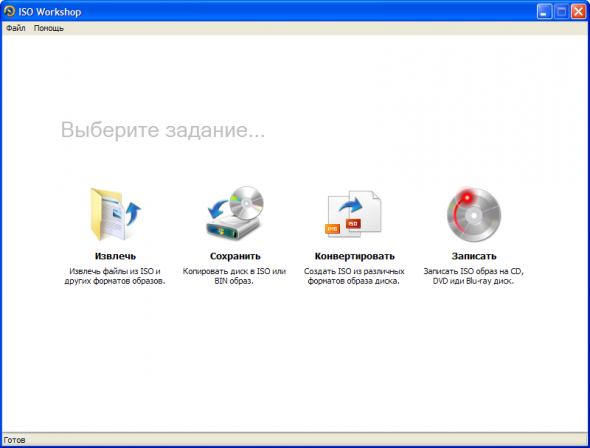
Task: Click text 'Извлечь файлы из ISO и других форматов образов.'
Action: (x=115, y=276)
